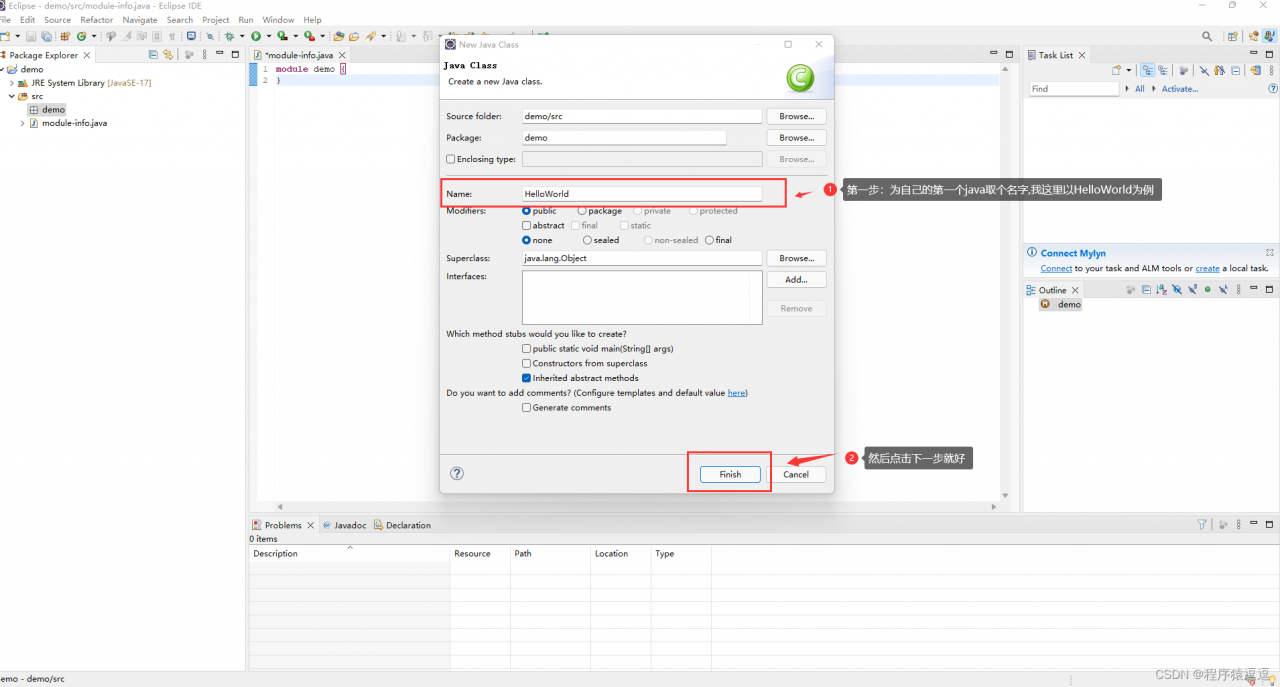Collapse the demo project tree node
The width and height of the screenshot is (1280, 687).
(2, 70)
